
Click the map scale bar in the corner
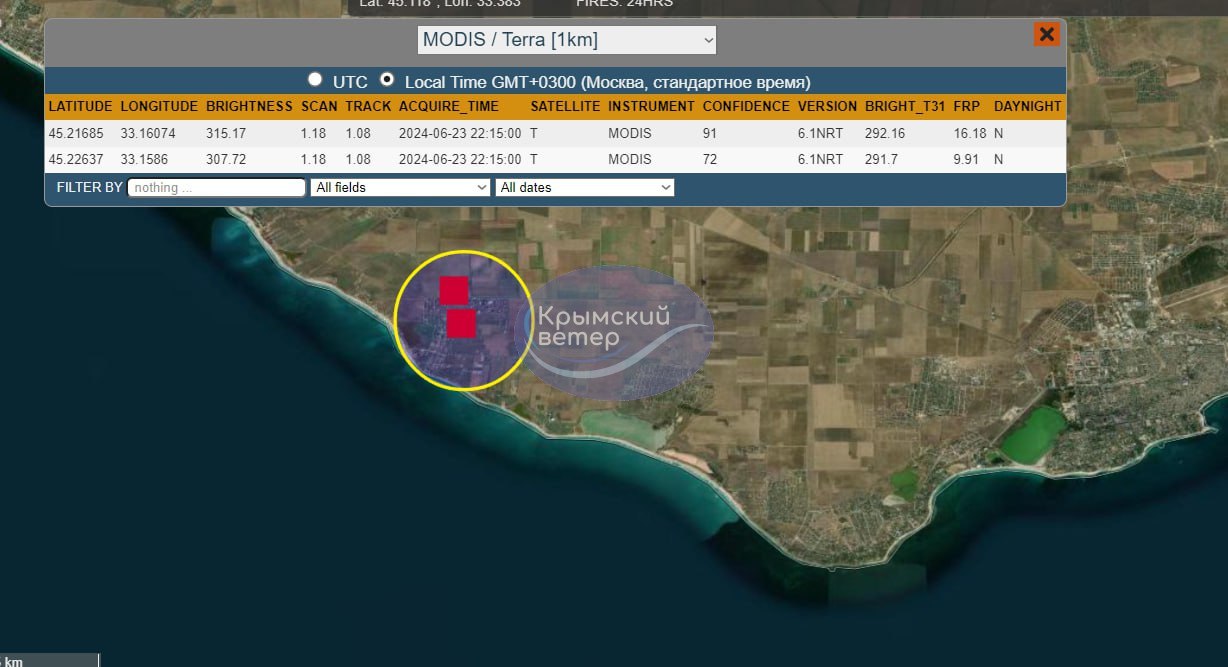point(50,660)
